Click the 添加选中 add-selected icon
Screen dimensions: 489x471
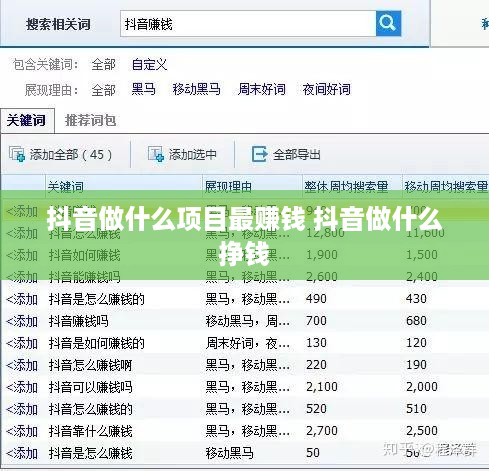[x=156, y=154]
